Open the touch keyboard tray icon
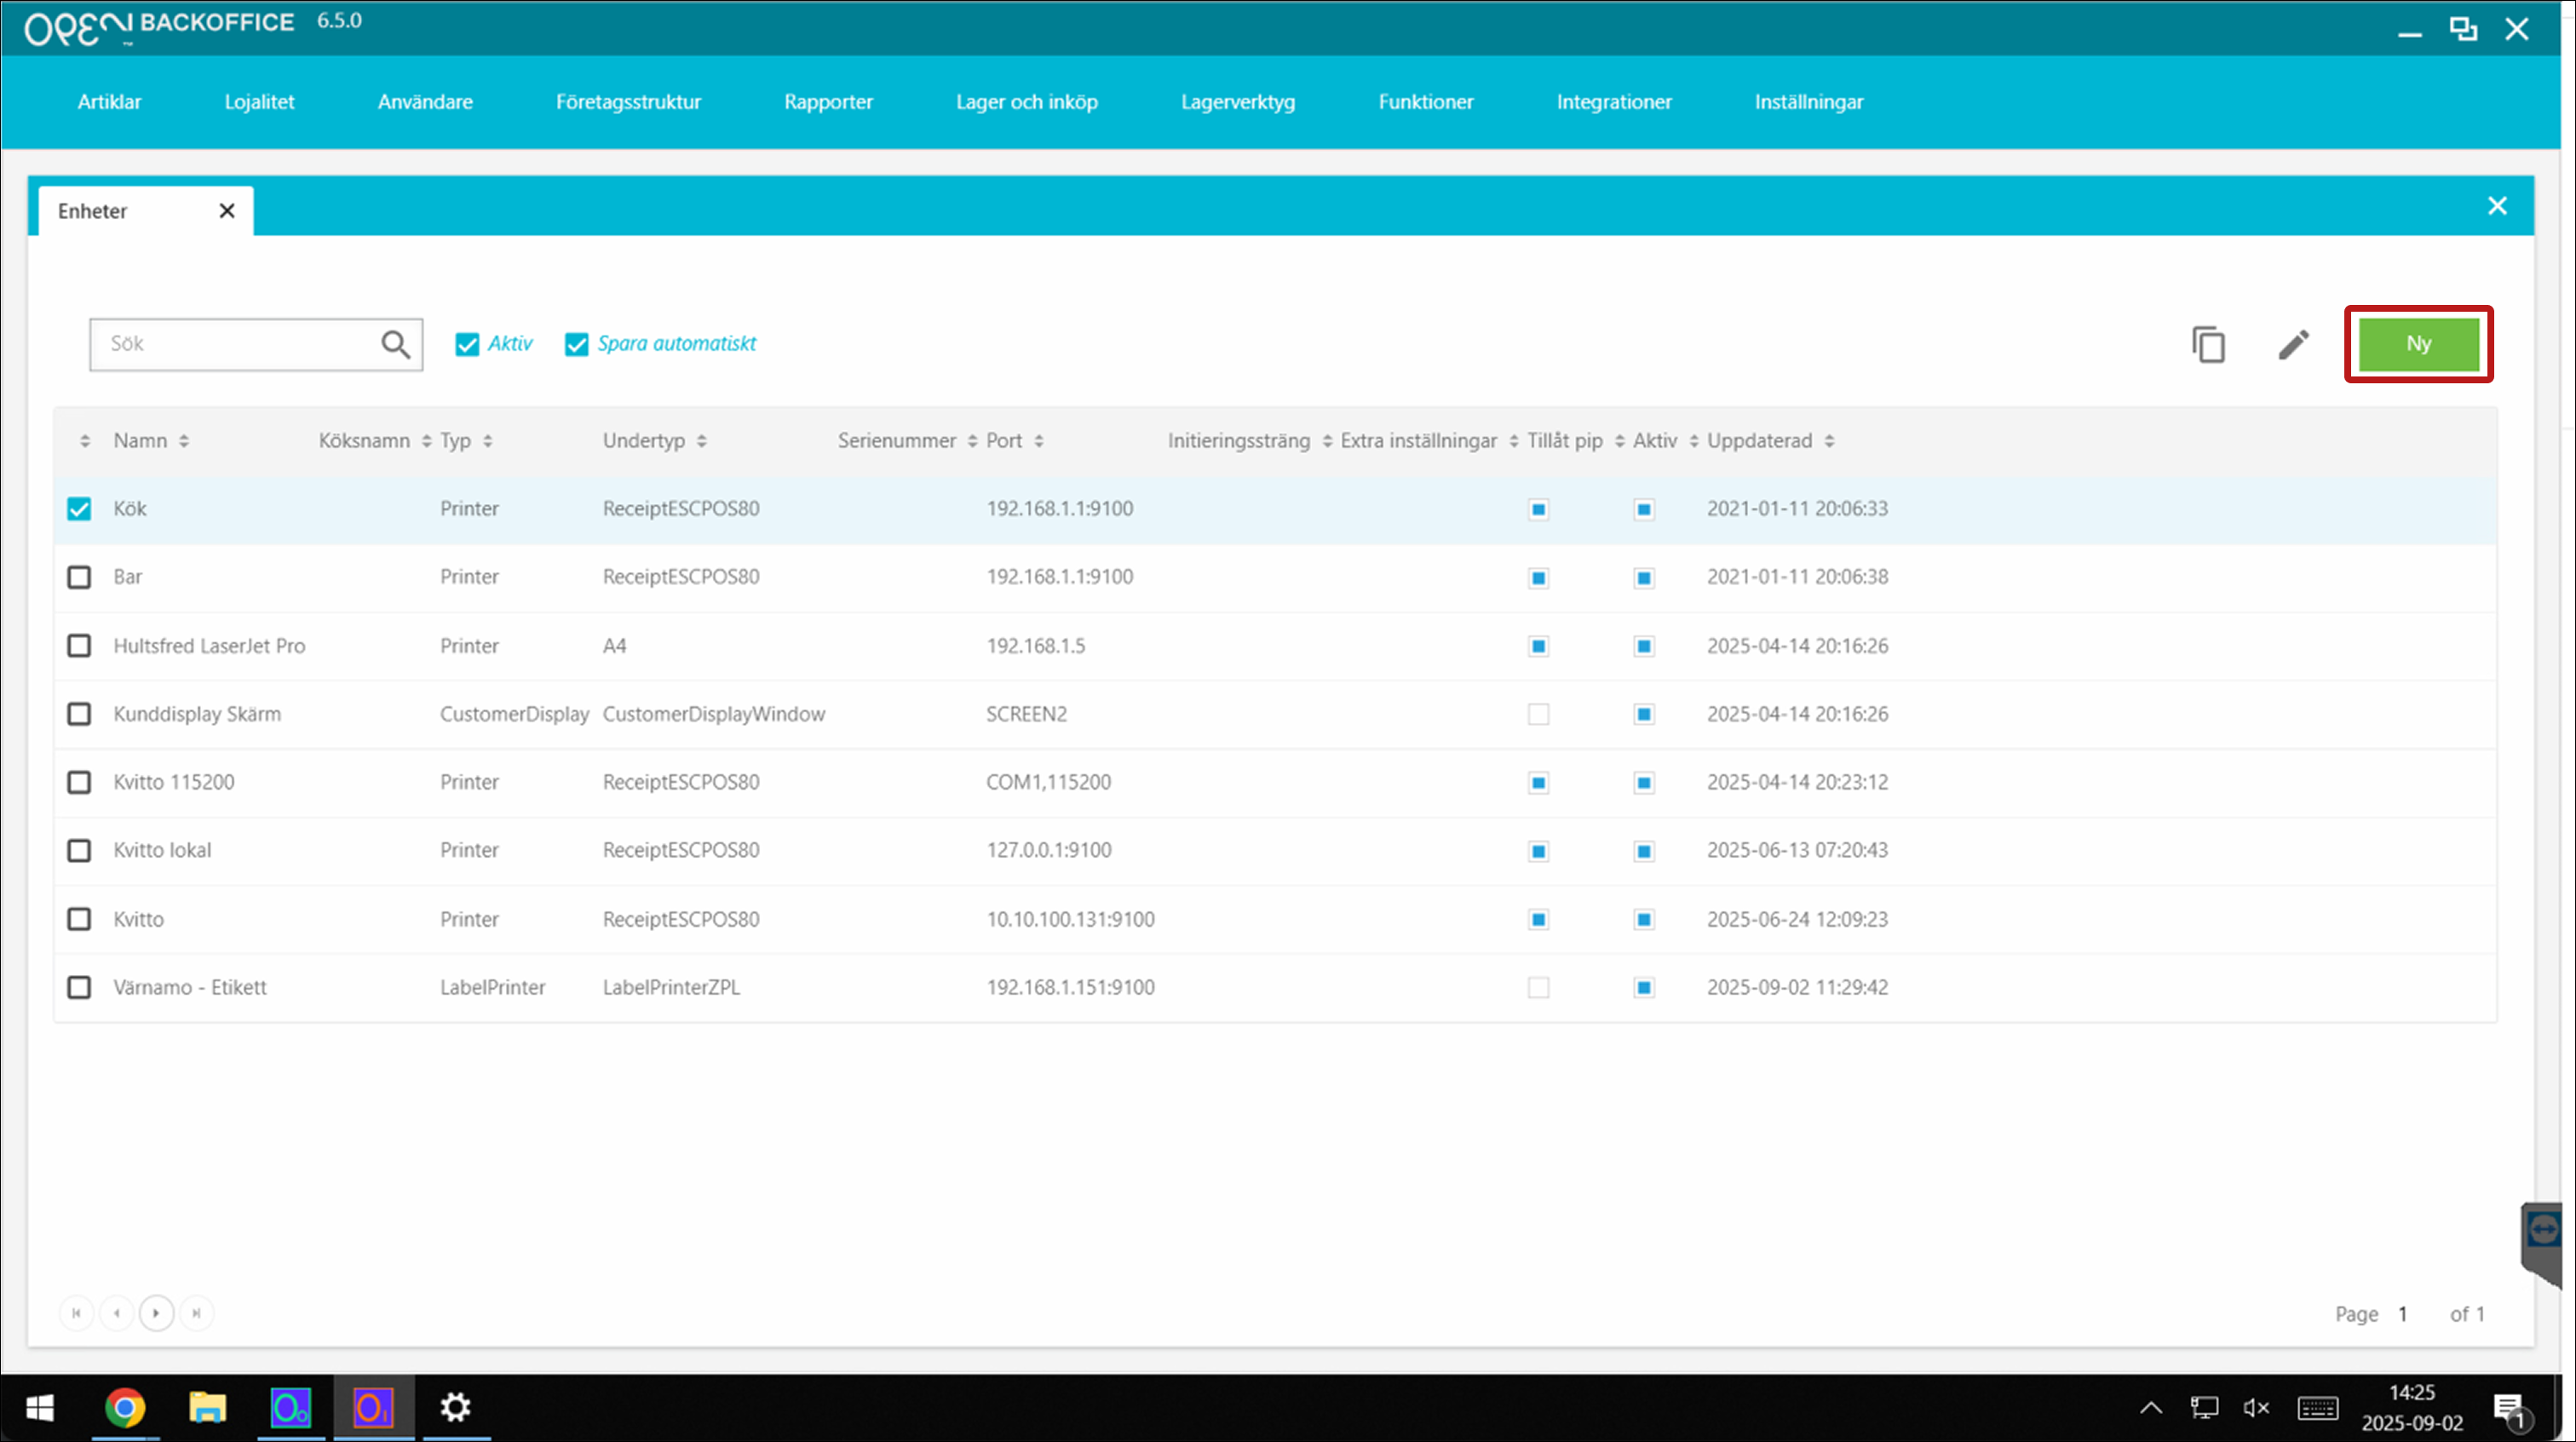 (x=2317, y=1408)
